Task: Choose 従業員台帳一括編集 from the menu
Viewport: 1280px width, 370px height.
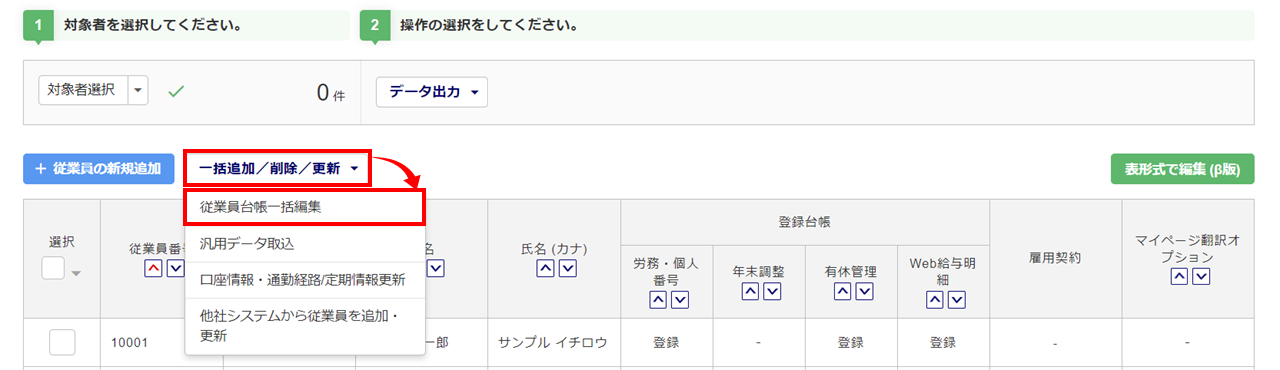Action: (x=305, y=207)
